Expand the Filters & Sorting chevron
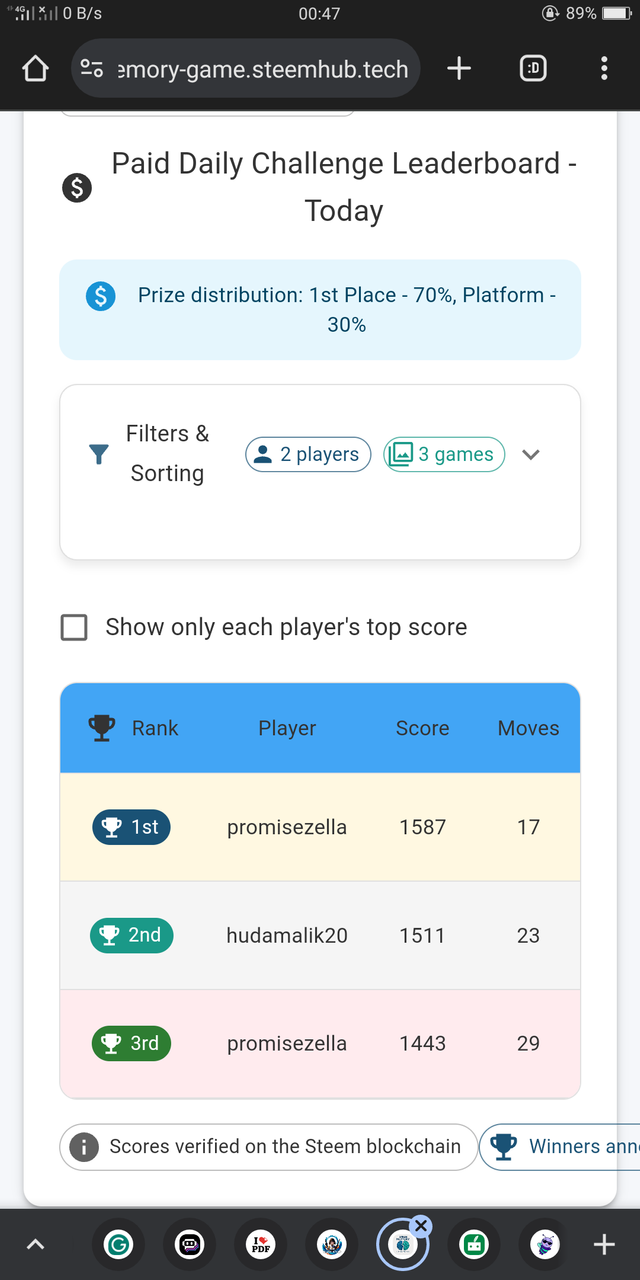The width and height of the screenshot is (640, 1280). pos(531,455)
